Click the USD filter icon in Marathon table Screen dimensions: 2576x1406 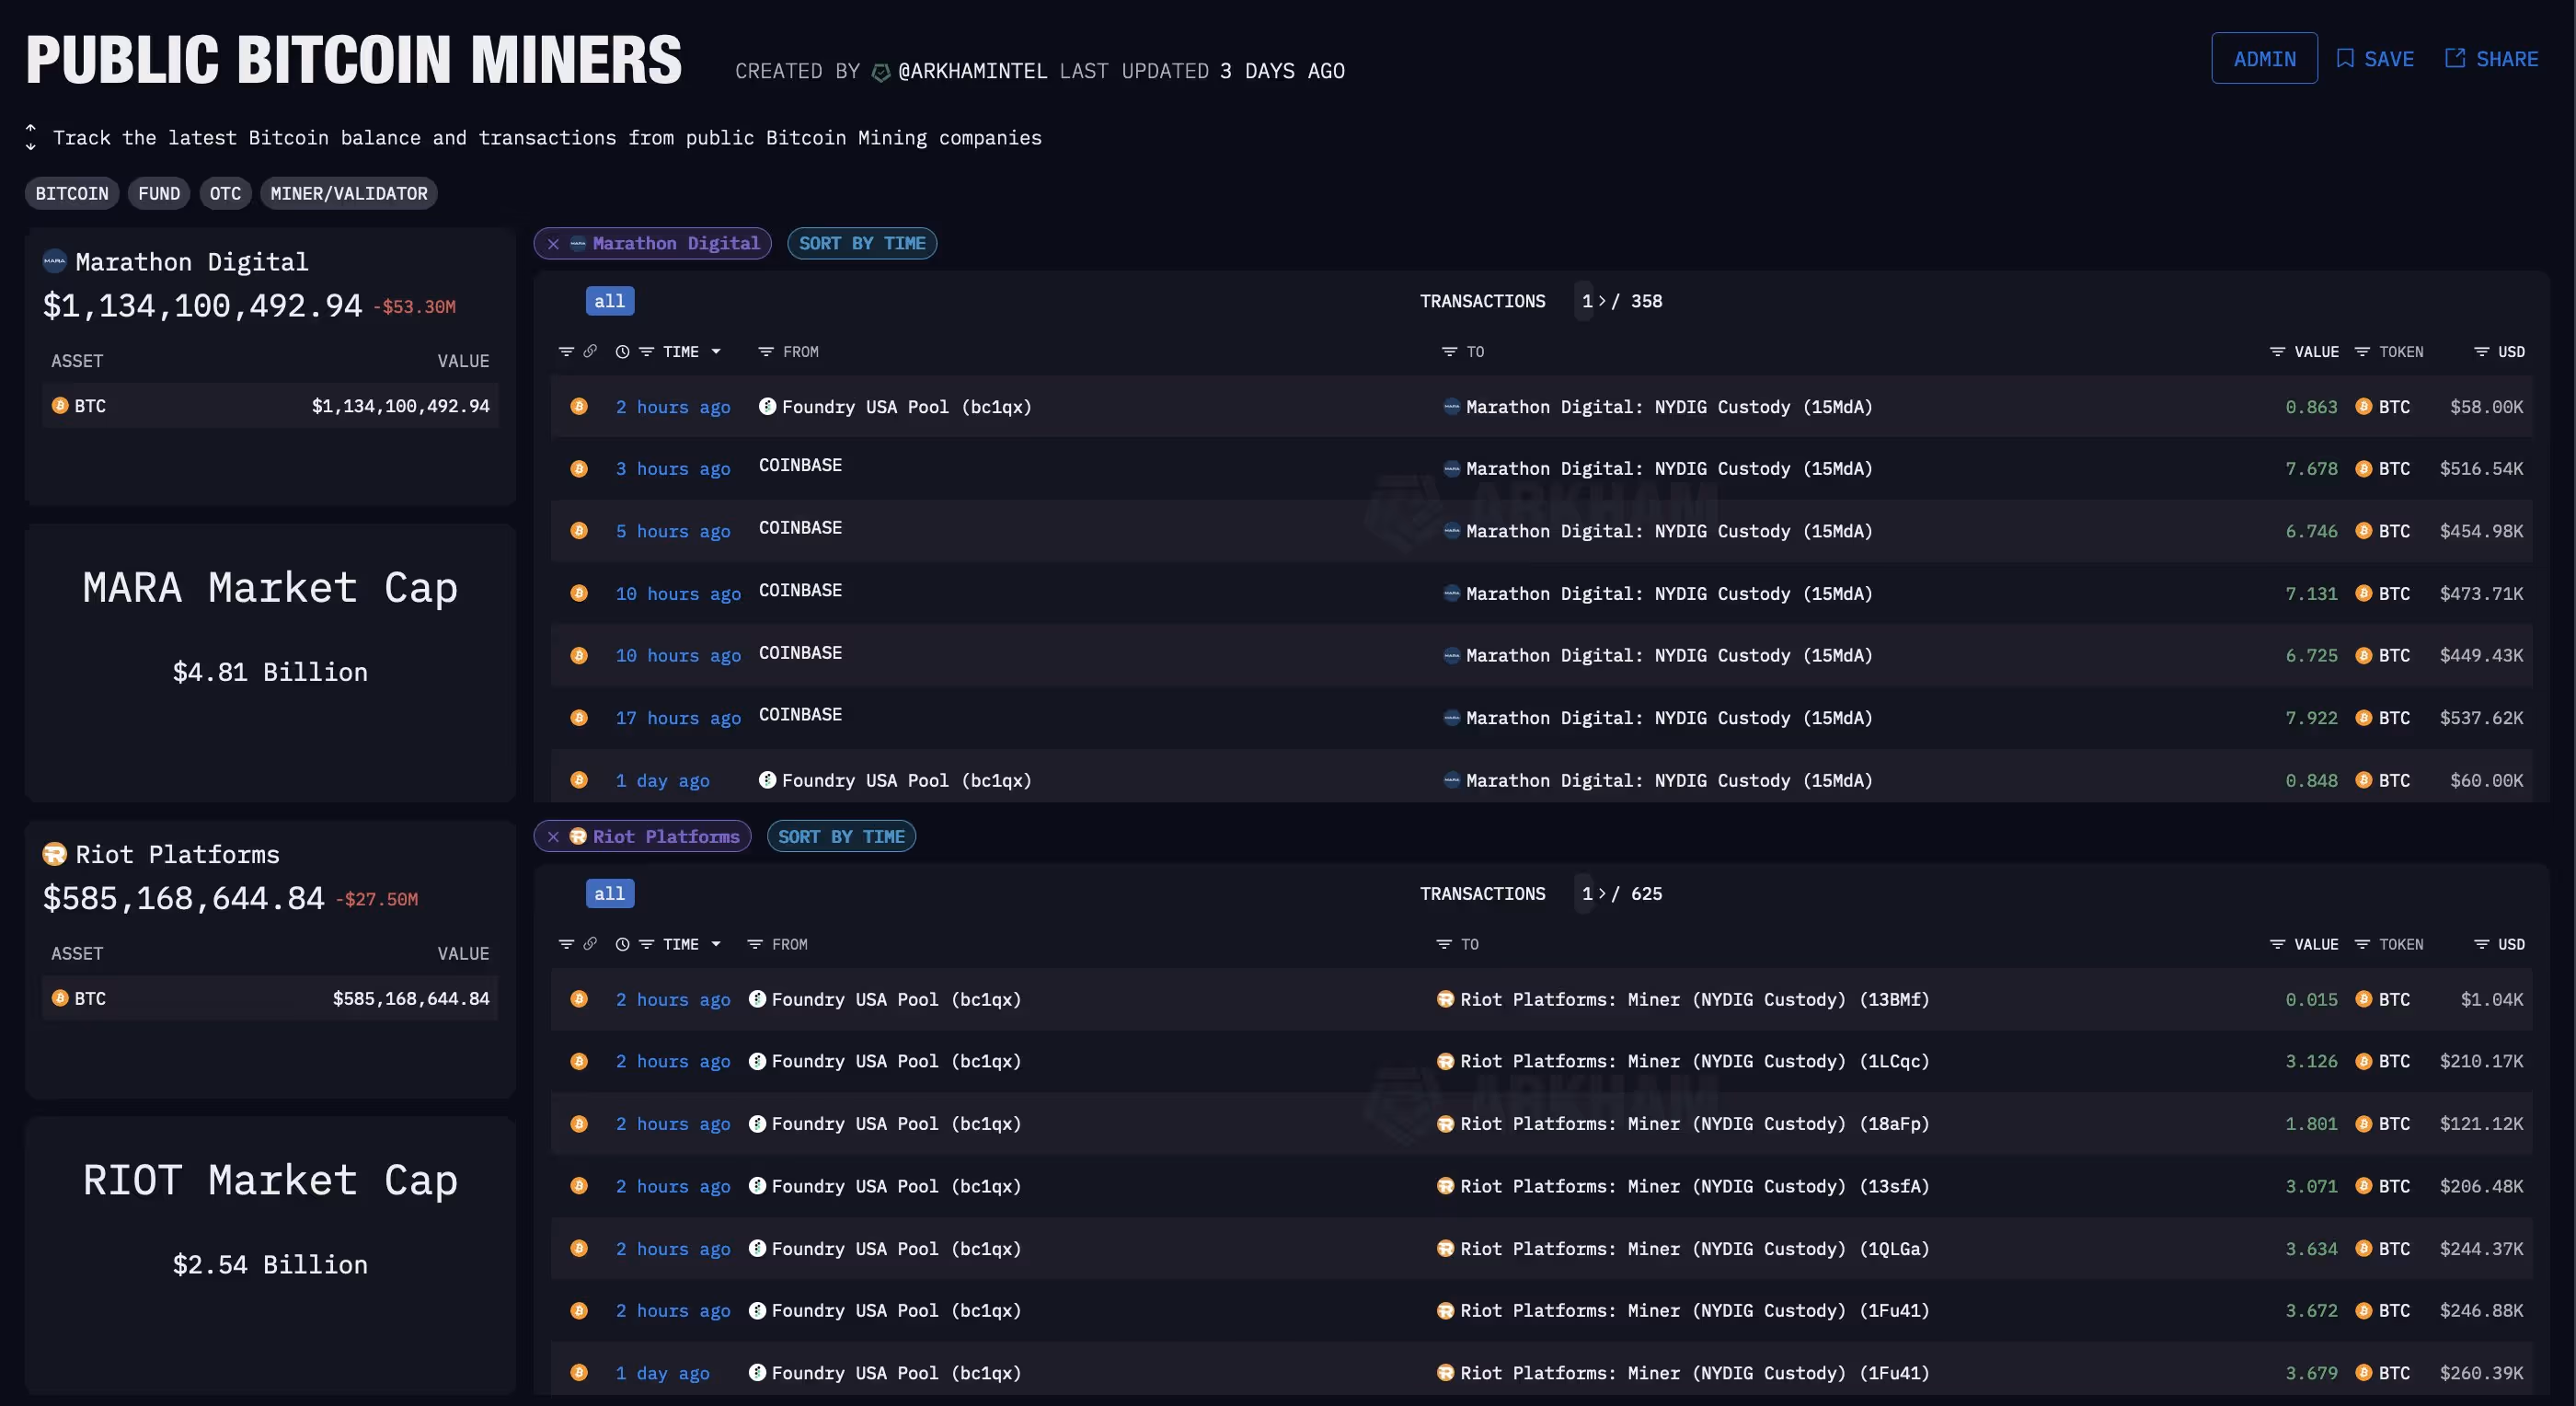tap(2482, 352)
